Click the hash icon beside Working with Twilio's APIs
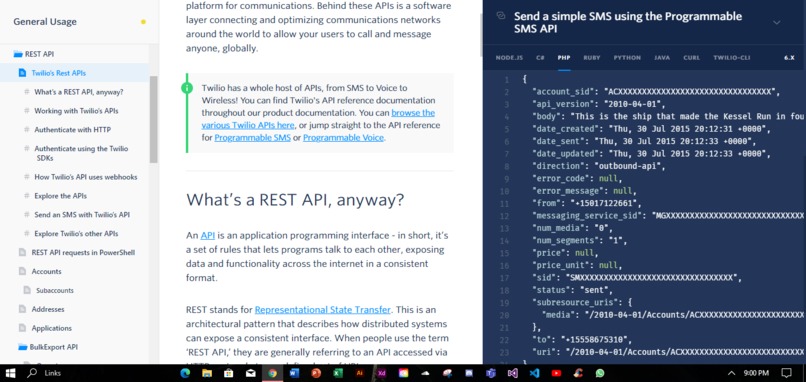806x382 pixels. (x=27, y=111)
